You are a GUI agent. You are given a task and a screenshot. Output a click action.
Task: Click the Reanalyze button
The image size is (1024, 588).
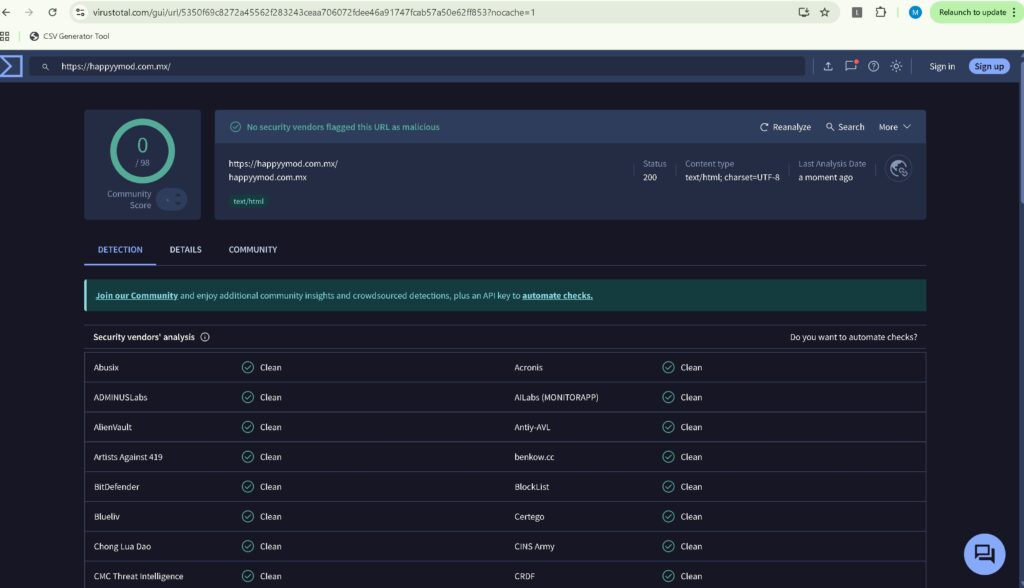(x=785, y=127)
